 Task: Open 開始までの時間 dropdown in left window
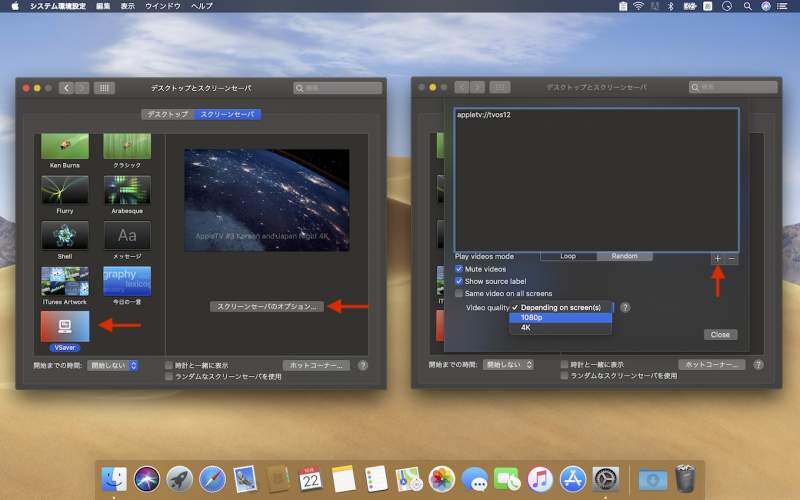click(112, 365)
